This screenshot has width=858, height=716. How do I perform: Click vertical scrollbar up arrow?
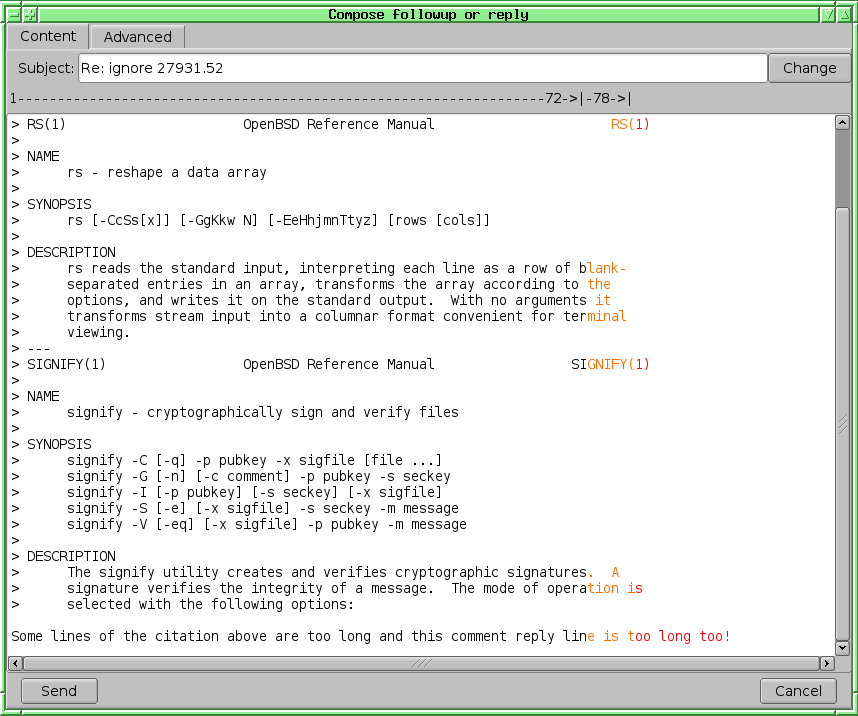tap(842, 123)
